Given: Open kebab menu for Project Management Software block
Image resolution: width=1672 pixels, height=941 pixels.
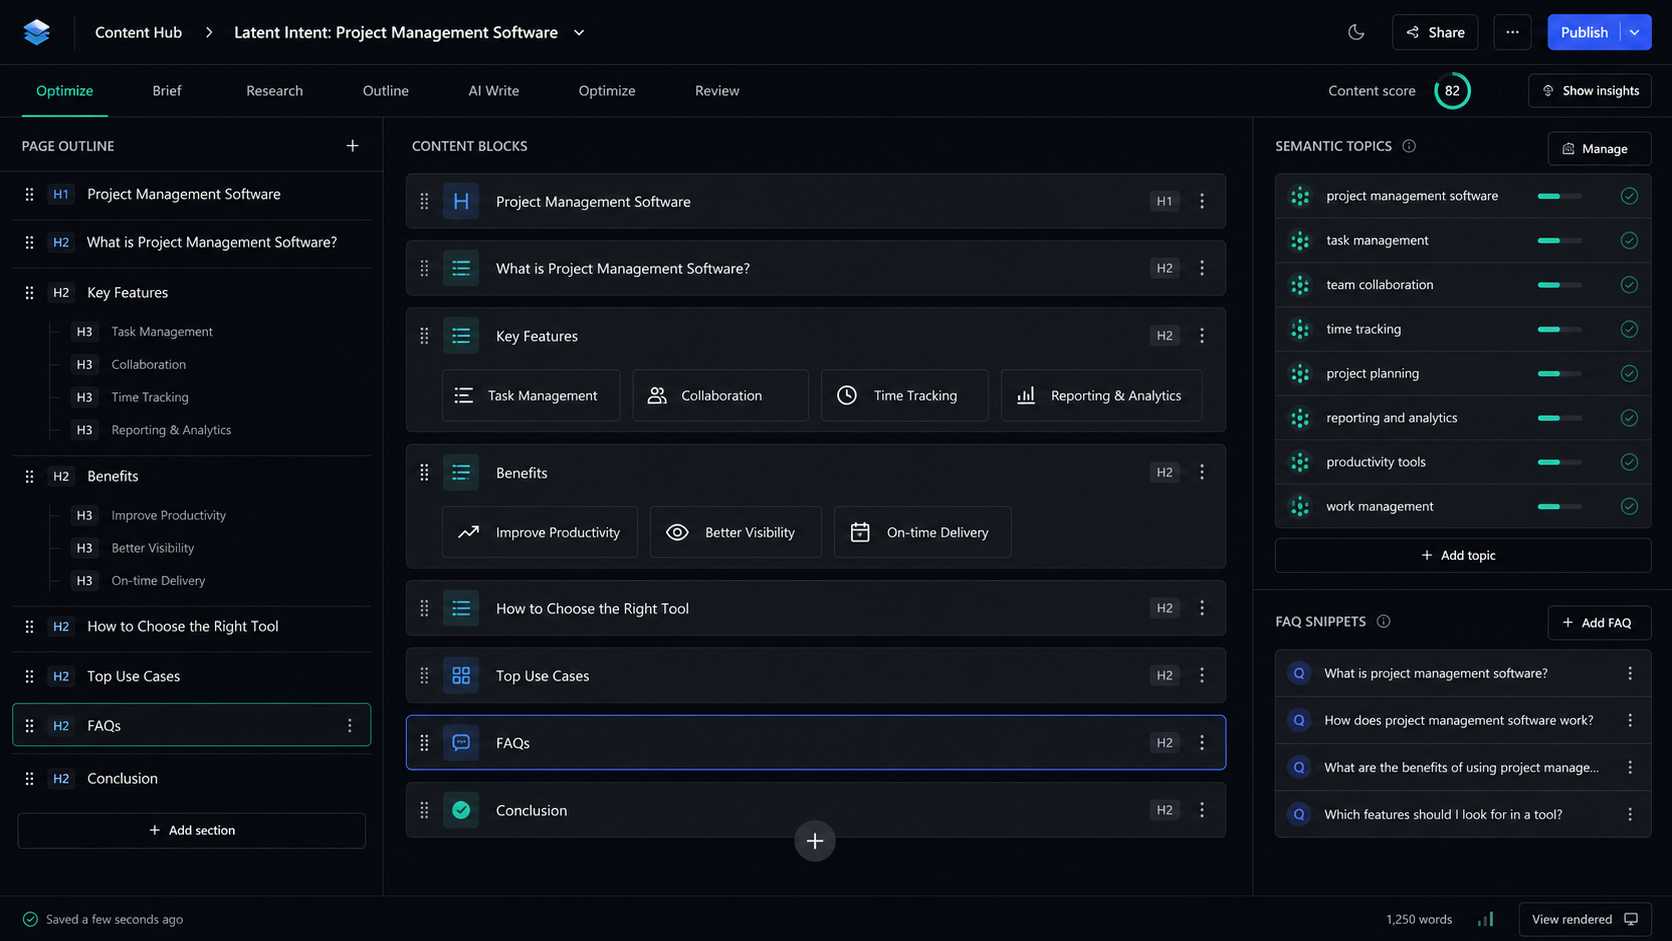Looking at the screenshot, I should pos(1202,201).
